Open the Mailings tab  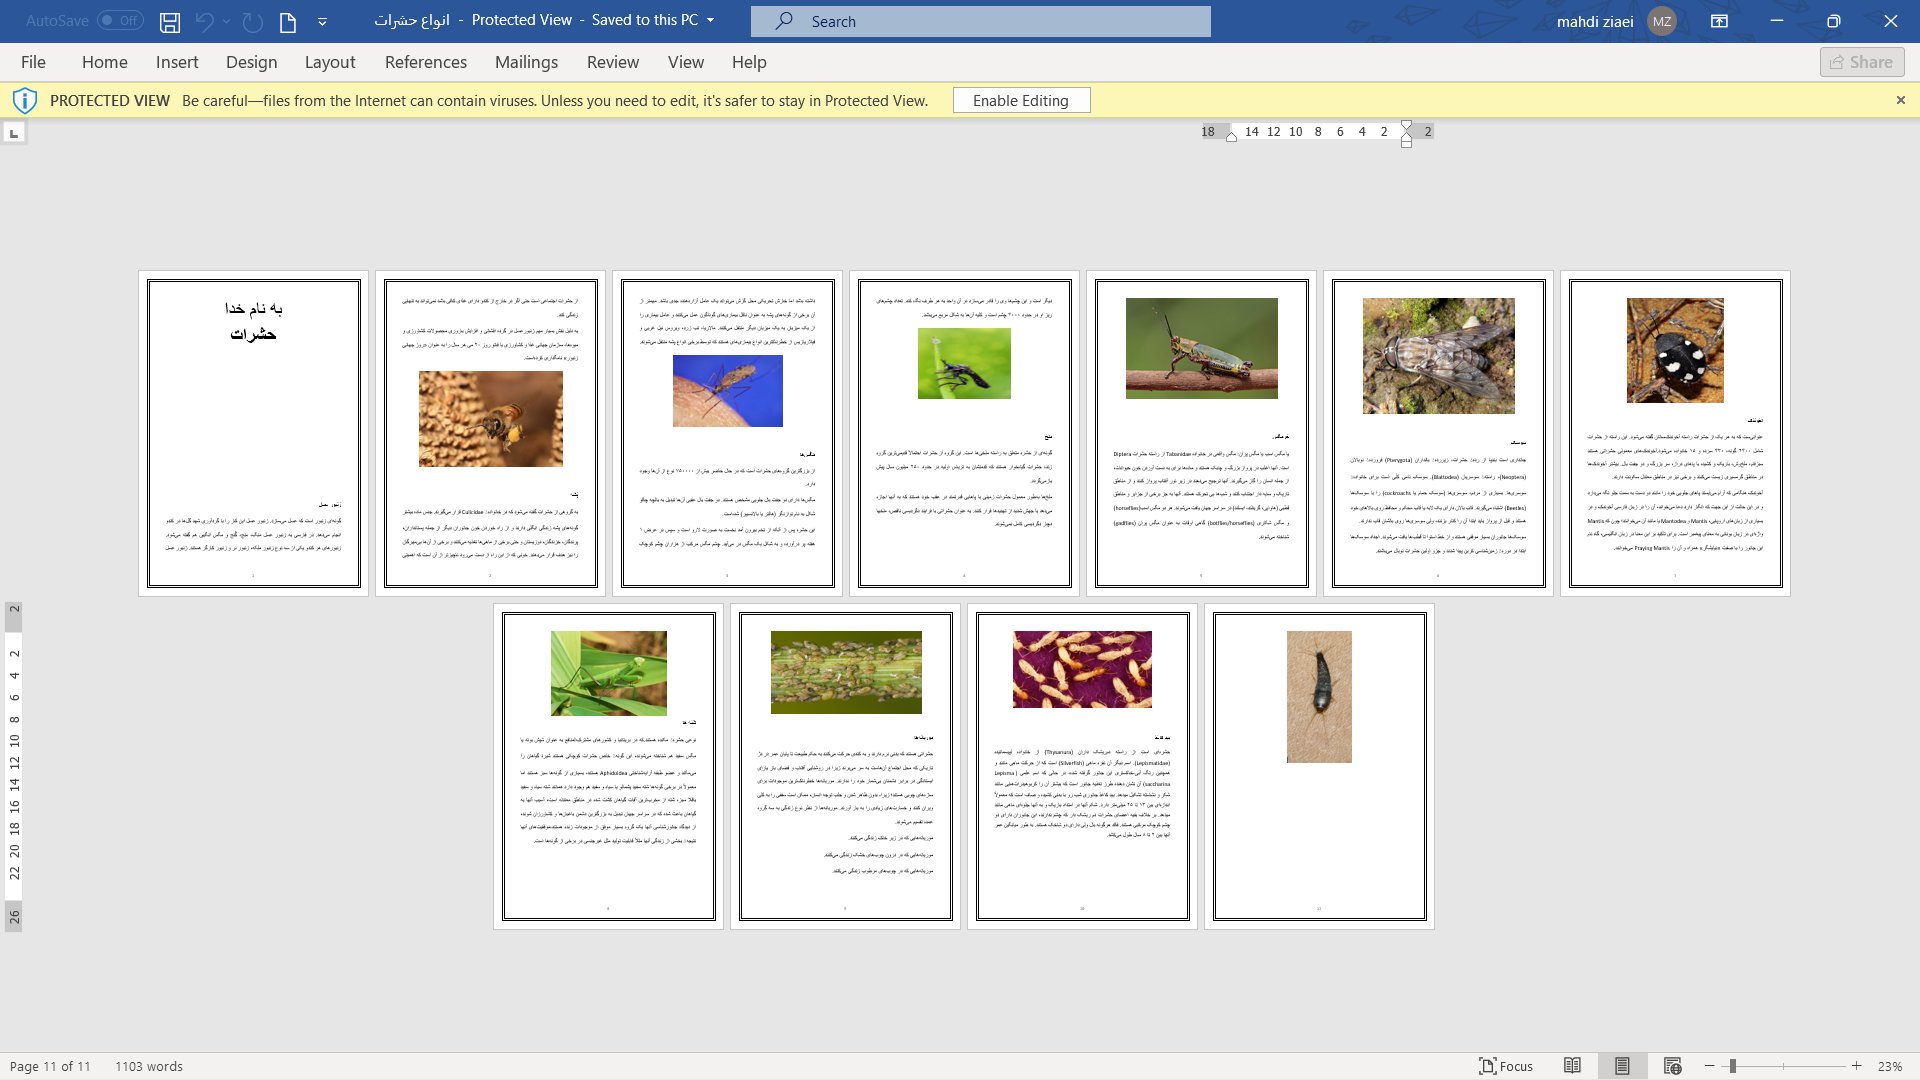click(x=526, y=62)
